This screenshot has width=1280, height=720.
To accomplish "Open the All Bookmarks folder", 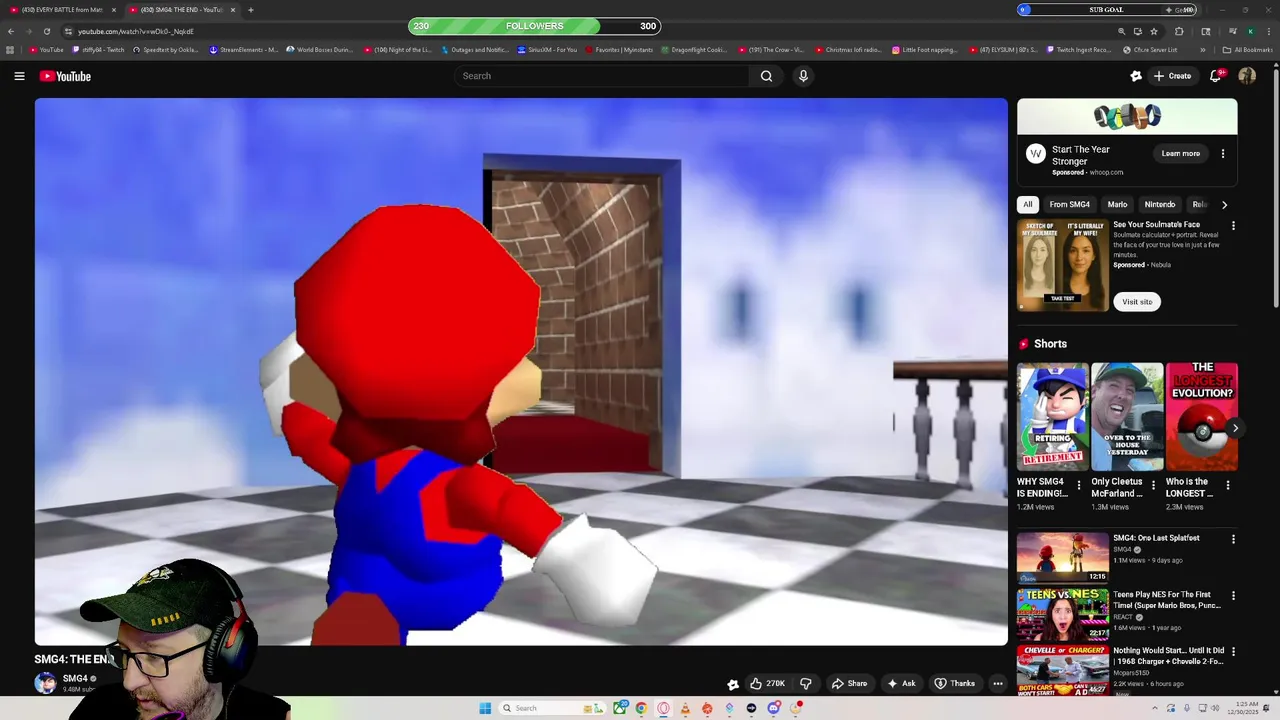I will (1247, 50).
